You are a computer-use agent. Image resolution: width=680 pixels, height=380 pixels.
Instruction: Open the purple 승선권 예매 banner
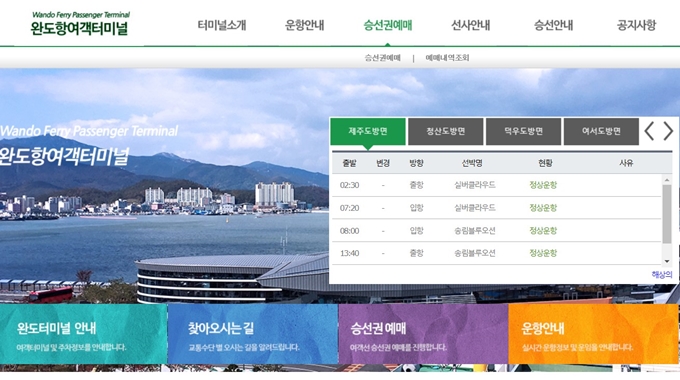pyautogui.click(x=423, y=334)
